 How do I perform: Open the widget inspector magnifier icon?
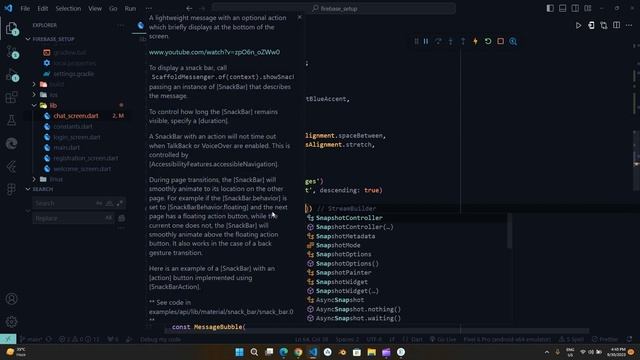[x=513, y=41]
